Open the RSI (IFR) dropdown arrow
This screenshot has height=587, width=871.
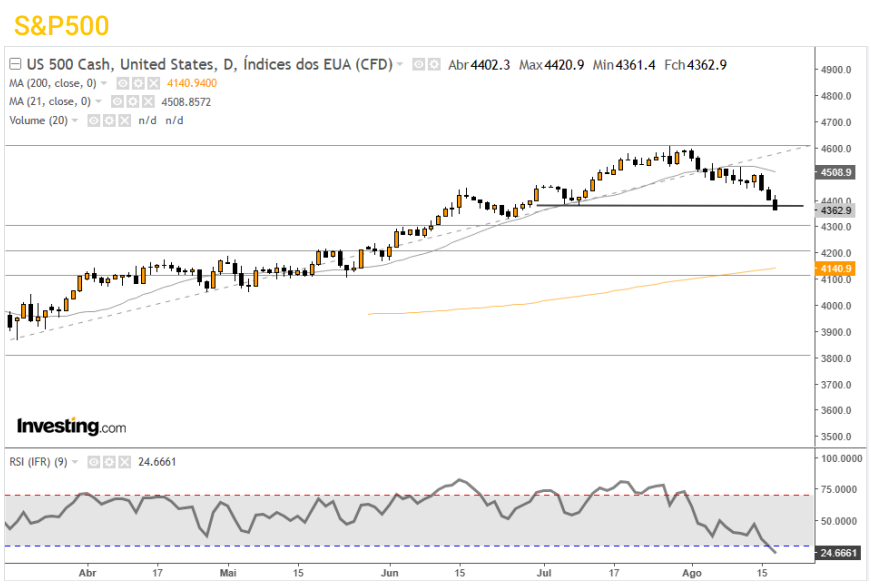click(x=73, y=462)
